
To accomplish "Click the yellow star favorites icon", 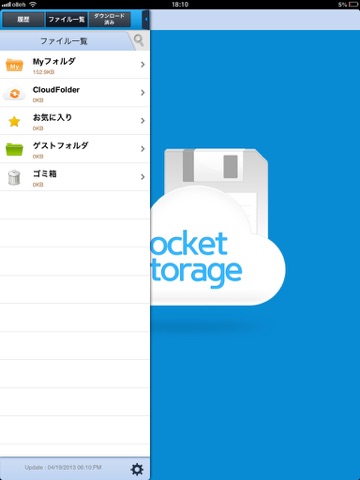I will 14,121.
